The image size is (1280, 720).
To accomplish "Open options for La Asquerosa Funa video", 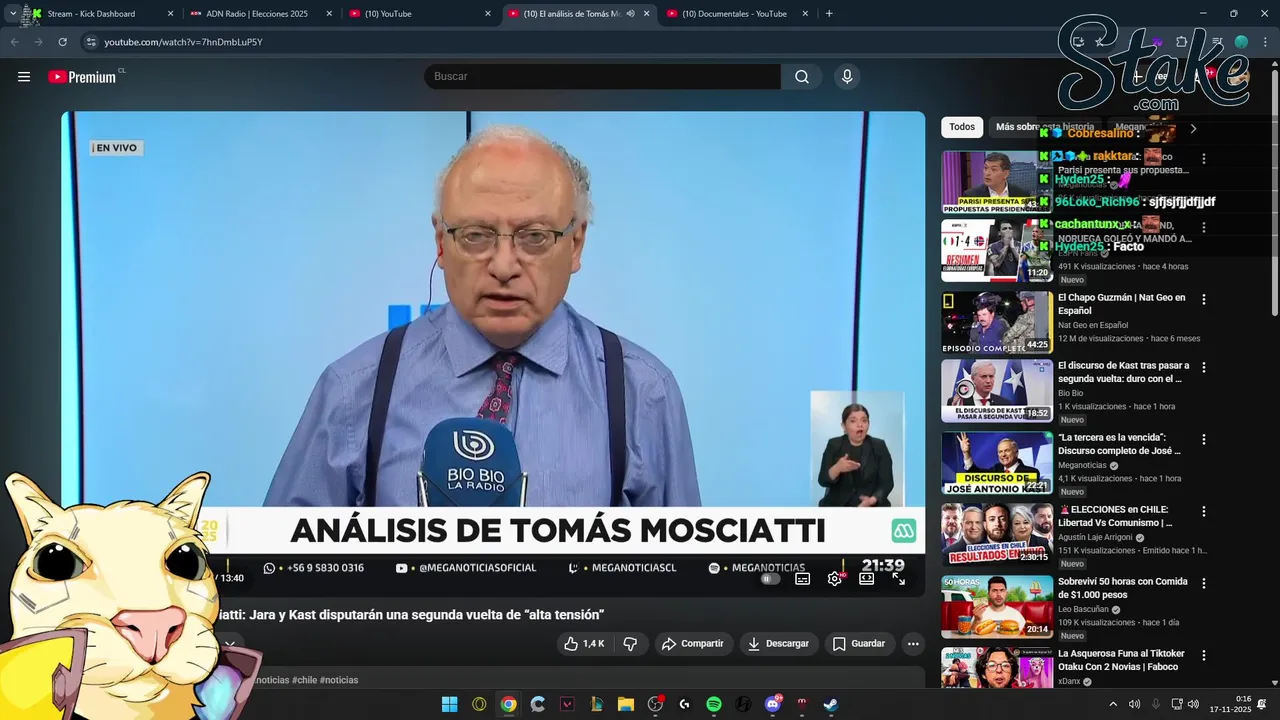I will tap(1204, 655).
